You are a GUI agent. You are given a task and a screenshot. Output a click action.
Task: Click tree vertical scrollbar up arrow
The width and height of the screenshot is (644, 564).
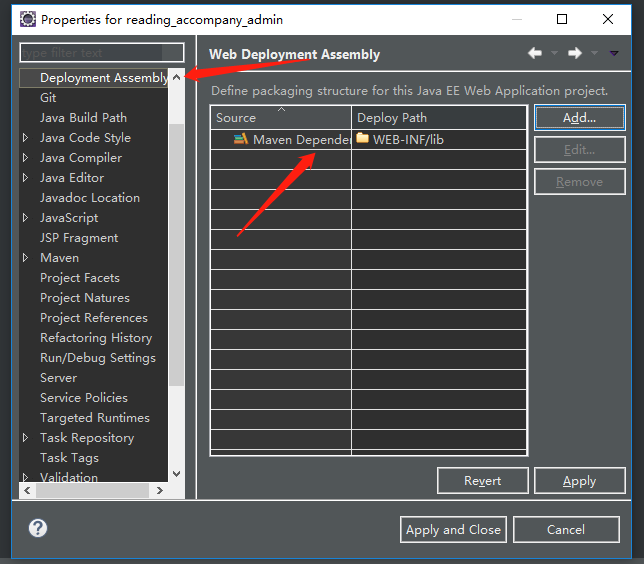pos(177,77)
